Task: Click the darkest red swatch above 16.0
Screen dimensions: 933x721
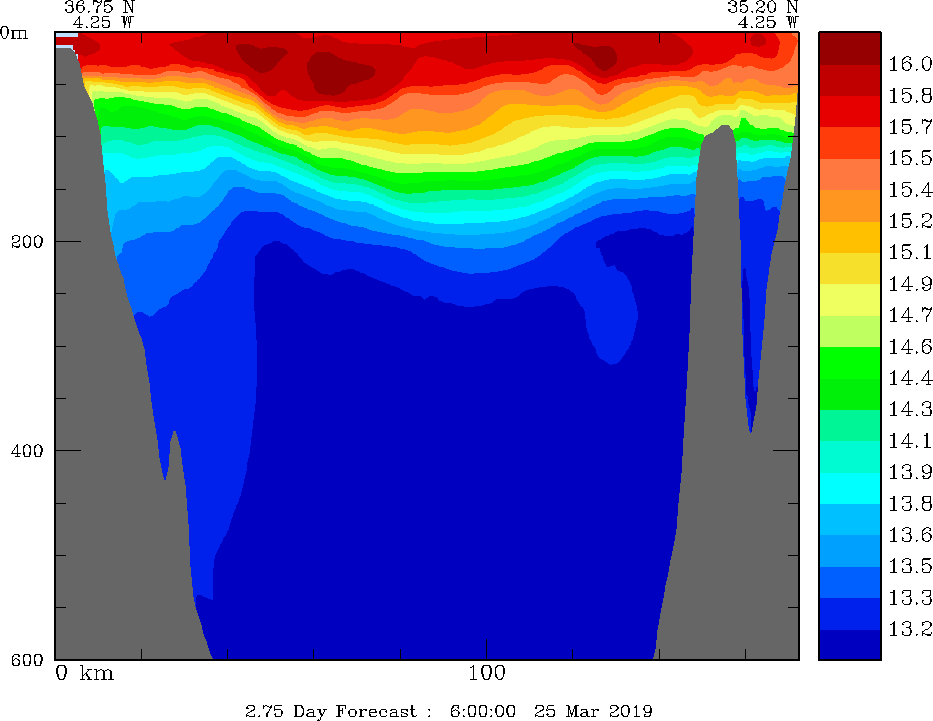Action: 849,48
